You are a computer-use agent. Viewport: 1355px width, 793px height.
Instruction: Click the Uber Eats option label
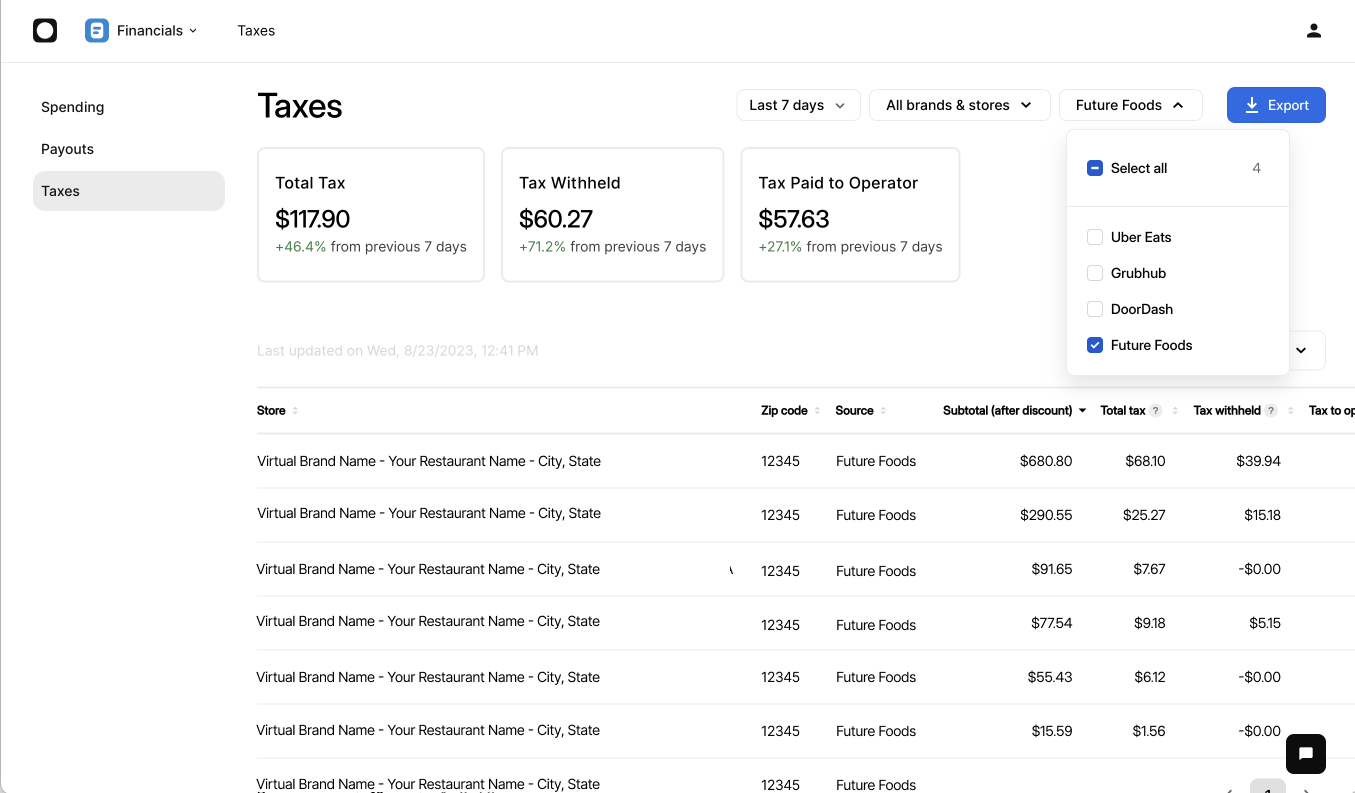[x=1141, y=237]
